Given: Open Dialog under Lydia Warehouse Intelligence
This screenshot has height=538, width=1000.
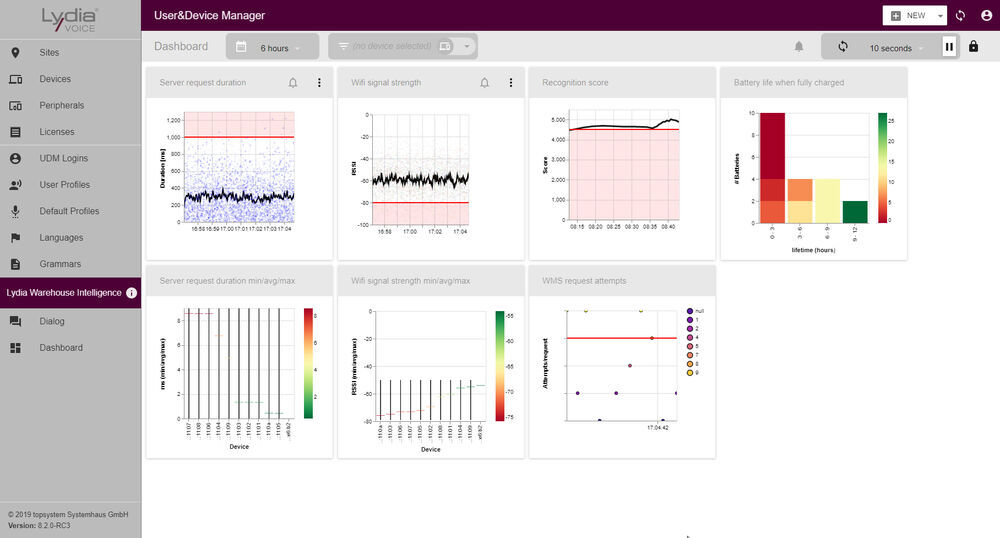Looking at the screenshot, I should coord(52,321).
